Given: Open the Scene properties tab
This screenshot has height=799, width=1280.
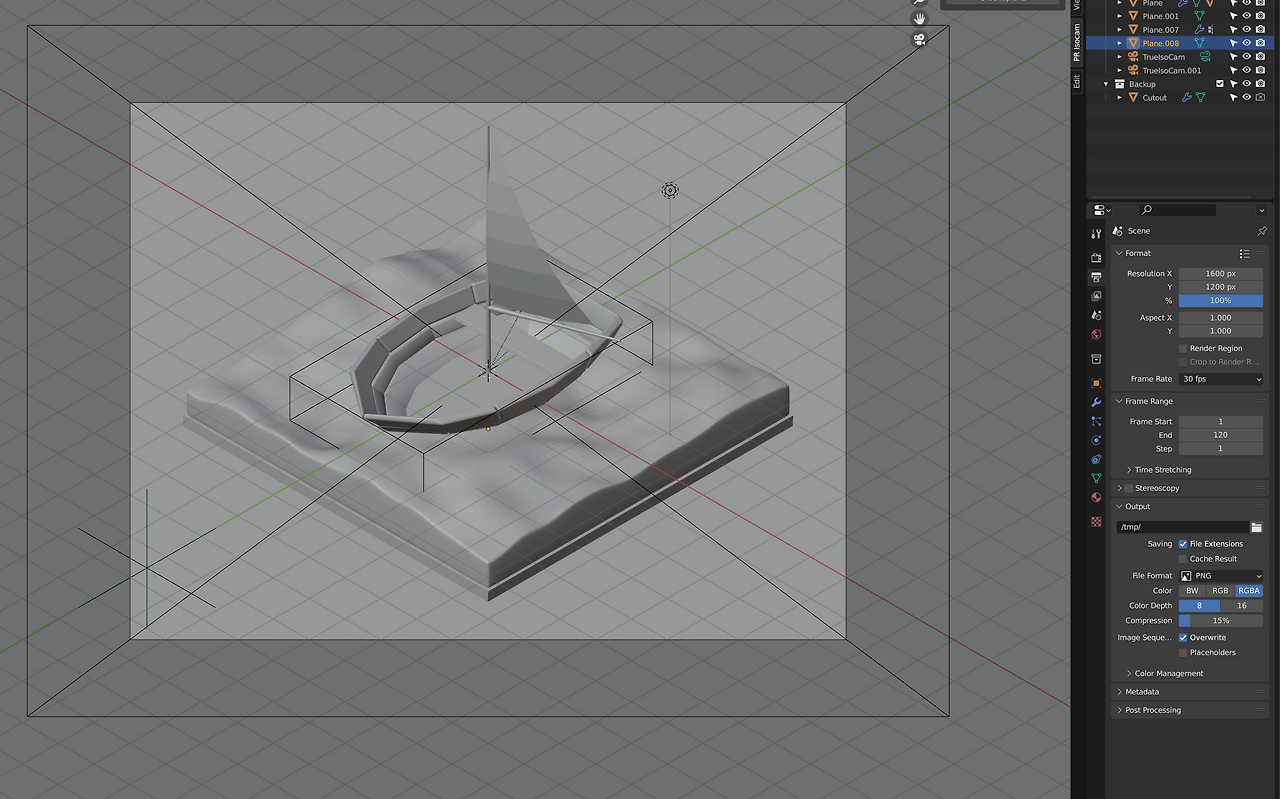Looking at the screenshot, I should point(1096,315).
